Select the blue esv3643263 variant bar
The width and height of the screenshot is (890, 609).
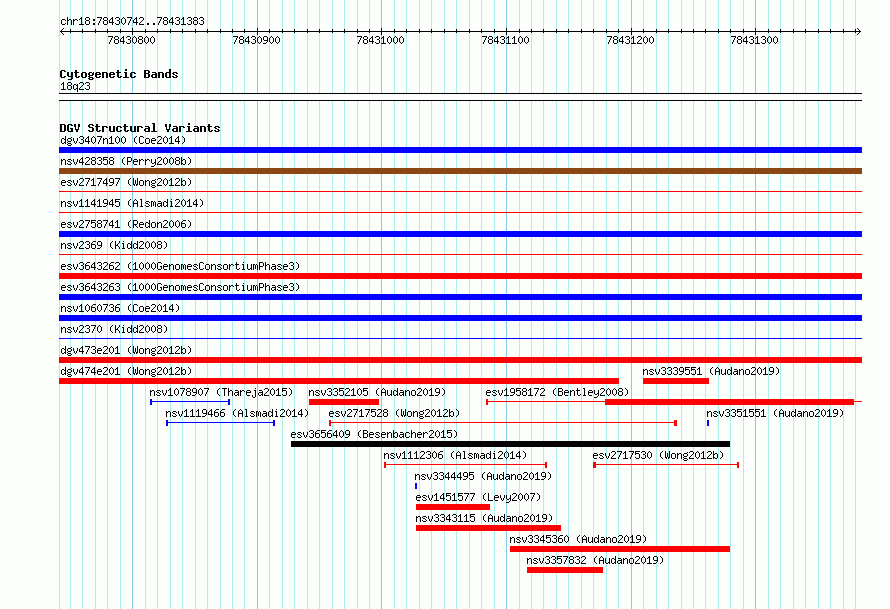click(x=460, y=297)
